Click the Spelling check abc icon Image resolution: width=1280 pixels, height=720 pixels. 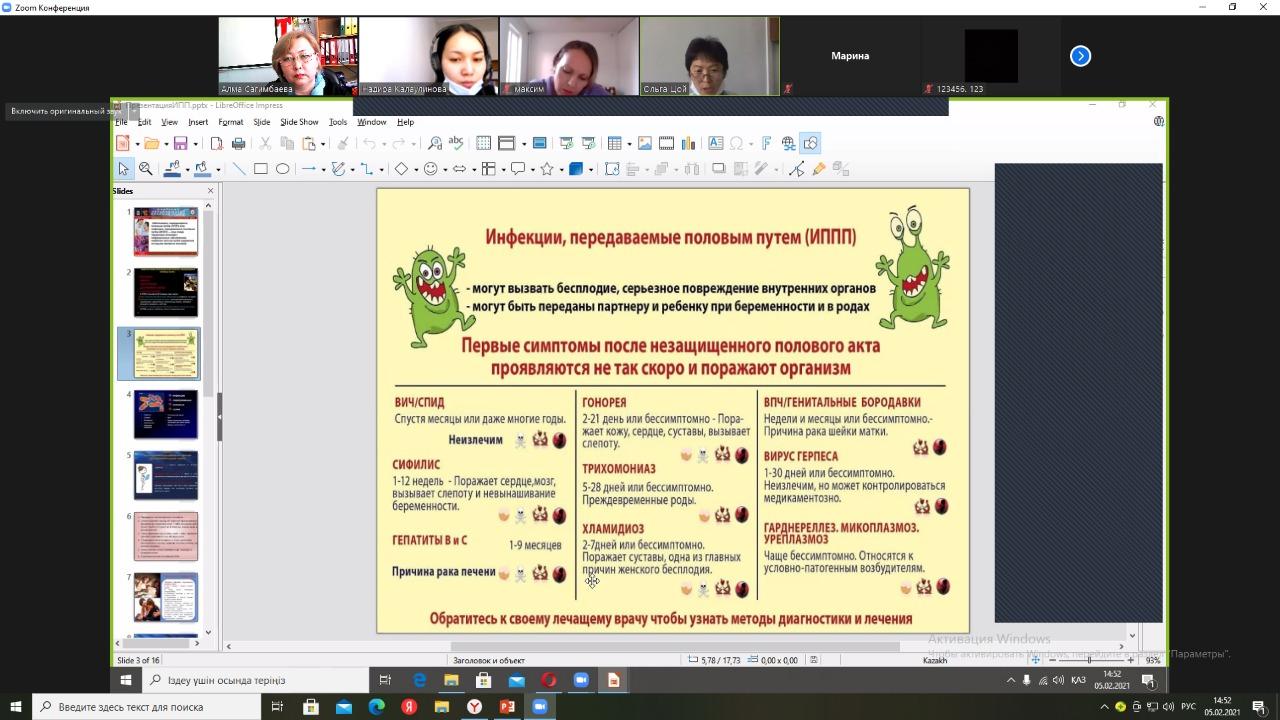coord(456,143)
